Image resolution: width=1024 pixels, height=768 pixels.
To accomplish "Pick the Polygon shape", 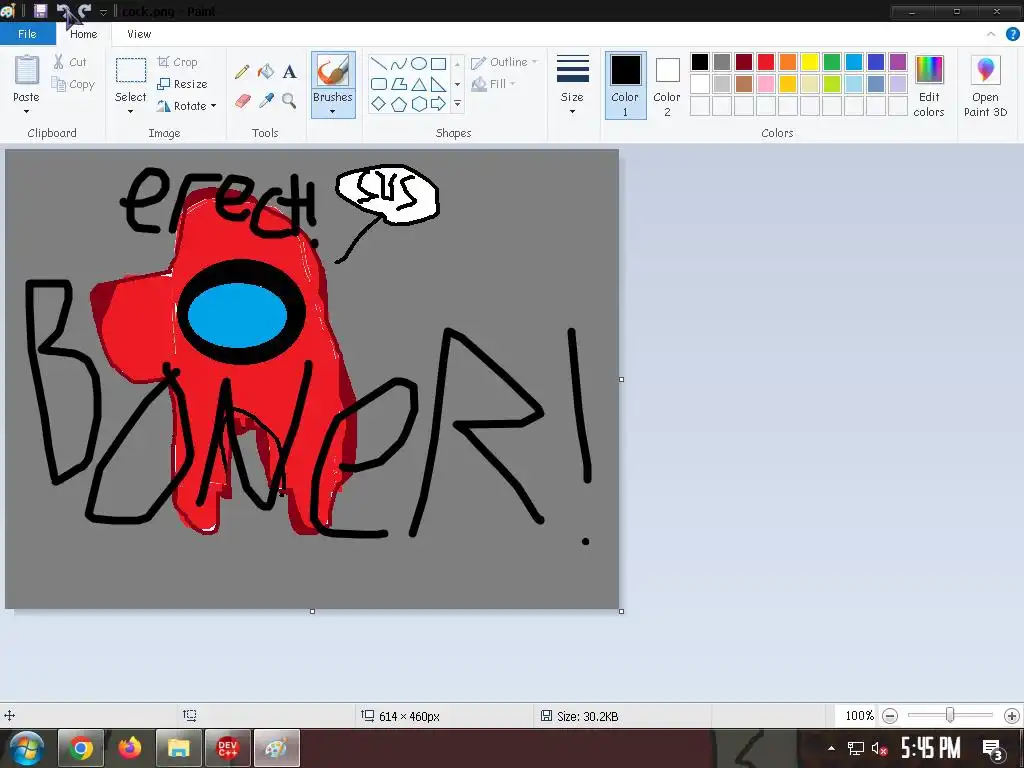I will click(398, 84).
